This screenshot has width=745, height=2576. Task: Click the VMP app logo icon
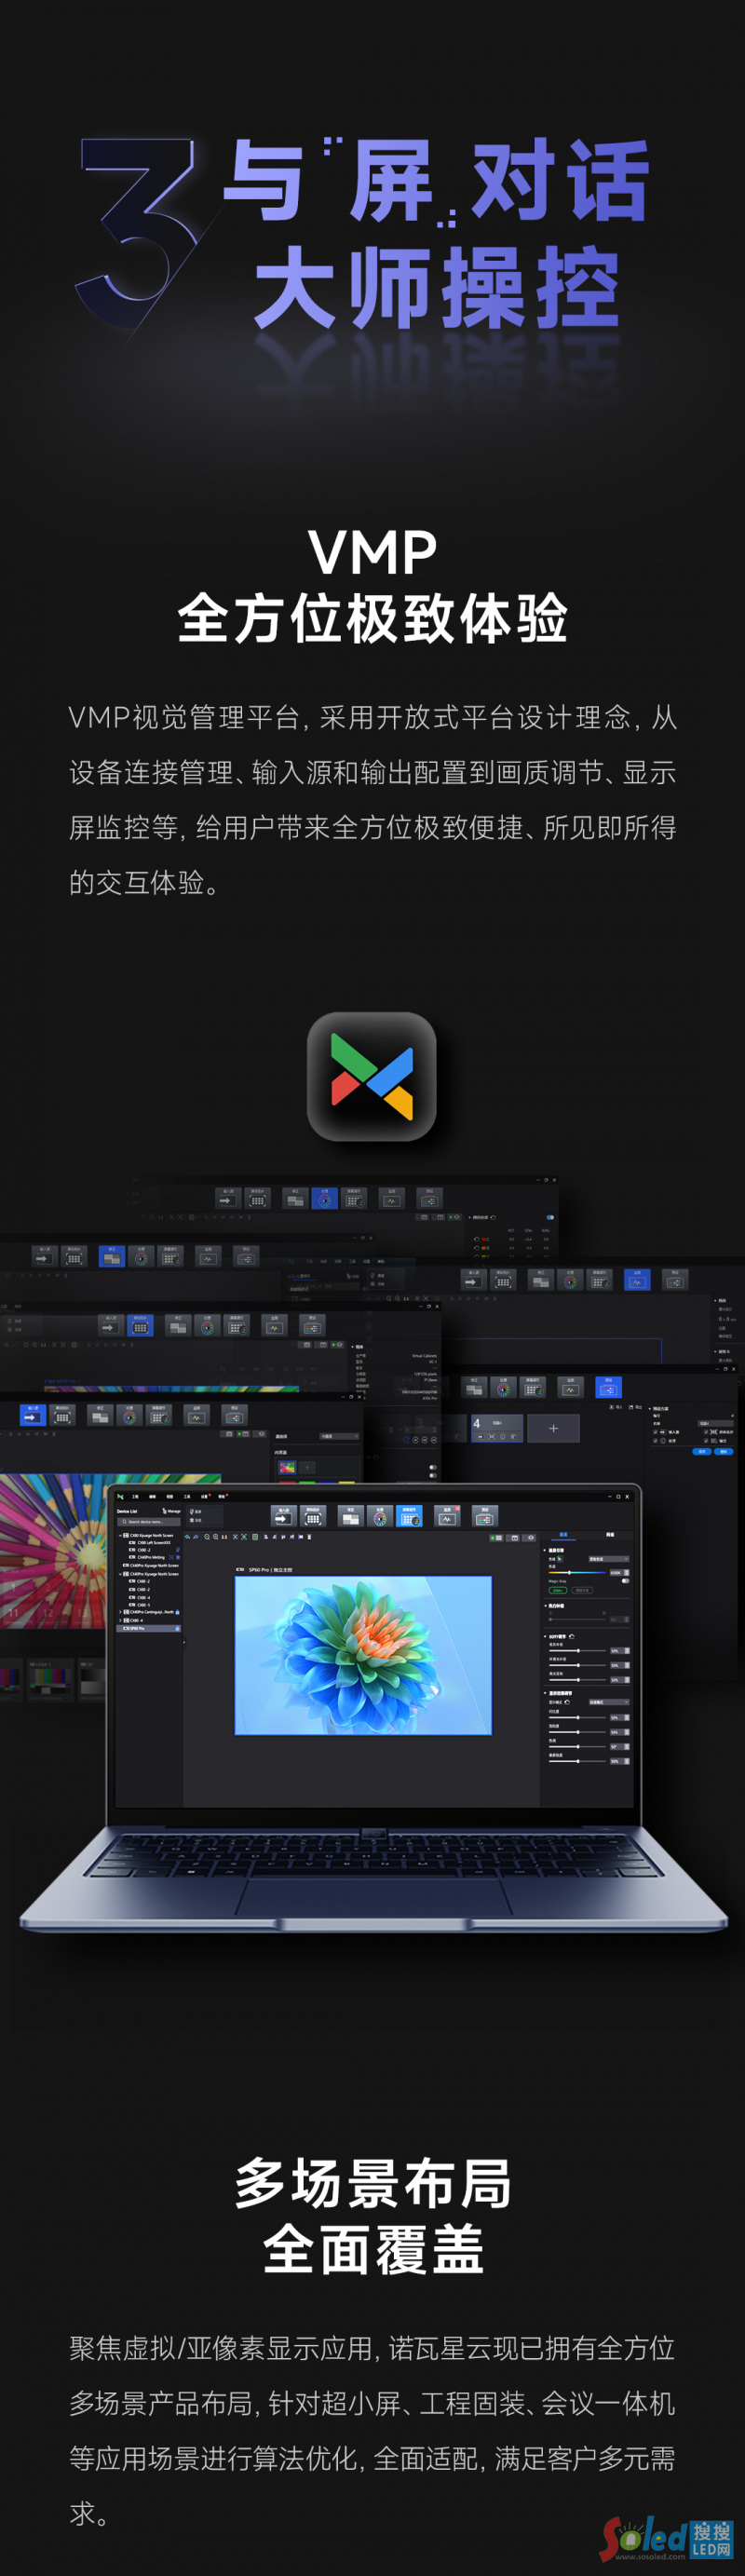coord(372,1076)
